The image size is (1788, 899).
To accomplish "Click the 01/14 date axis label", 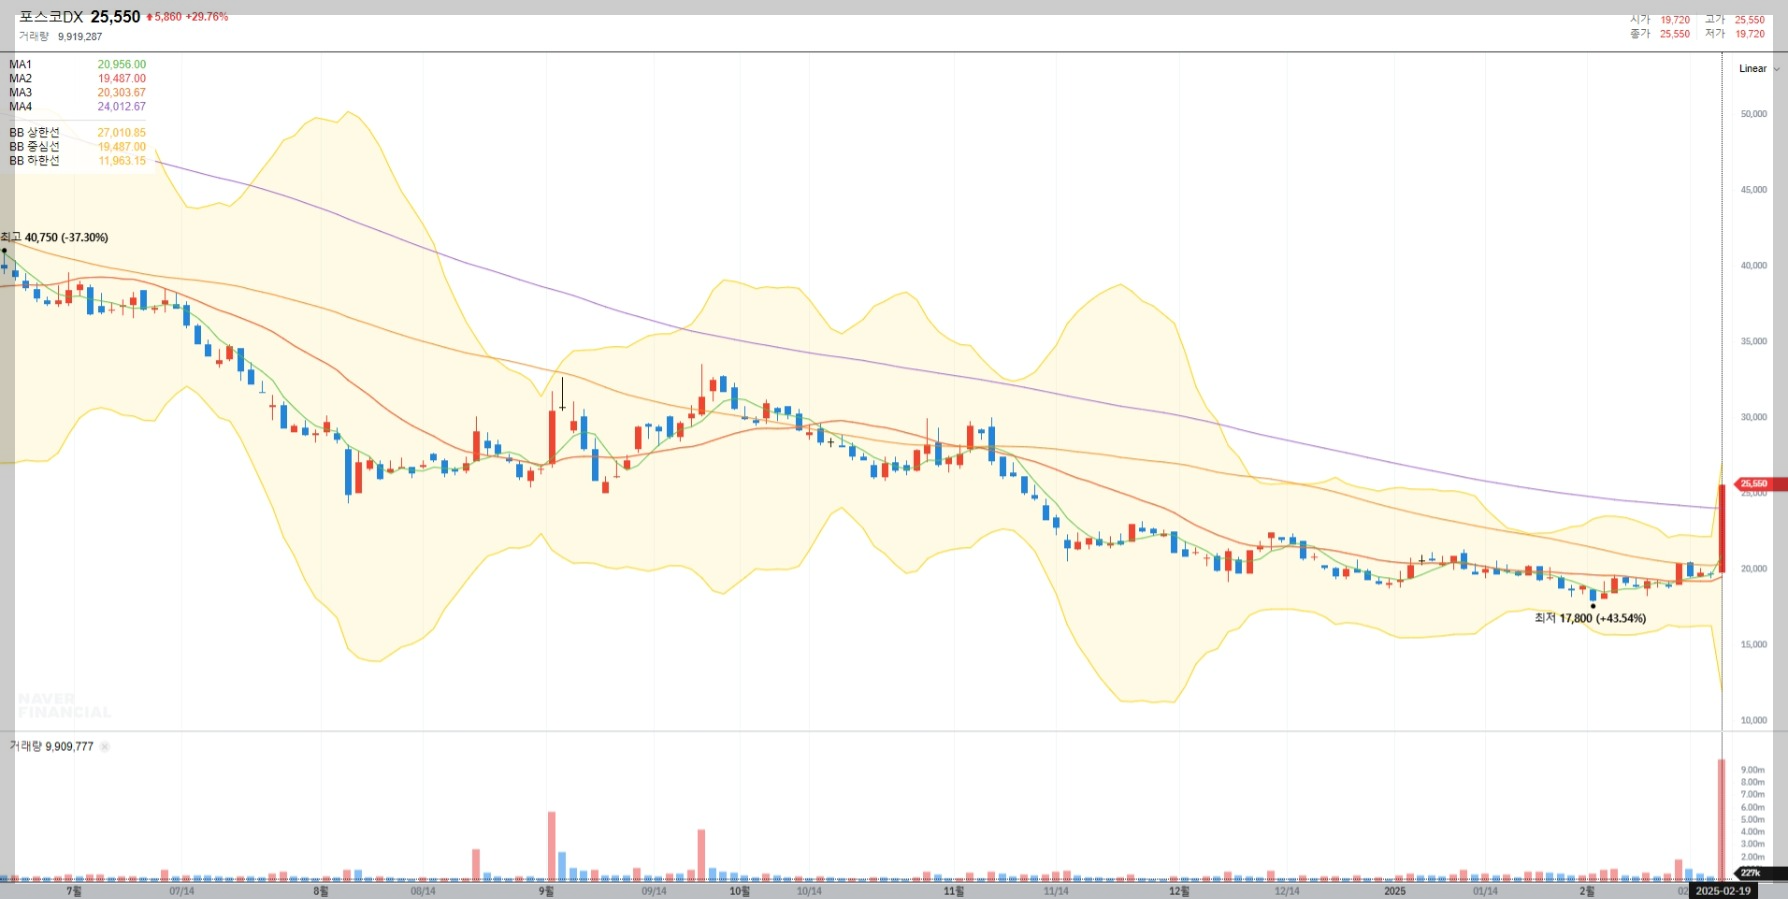I will (x=1486, y=891).
